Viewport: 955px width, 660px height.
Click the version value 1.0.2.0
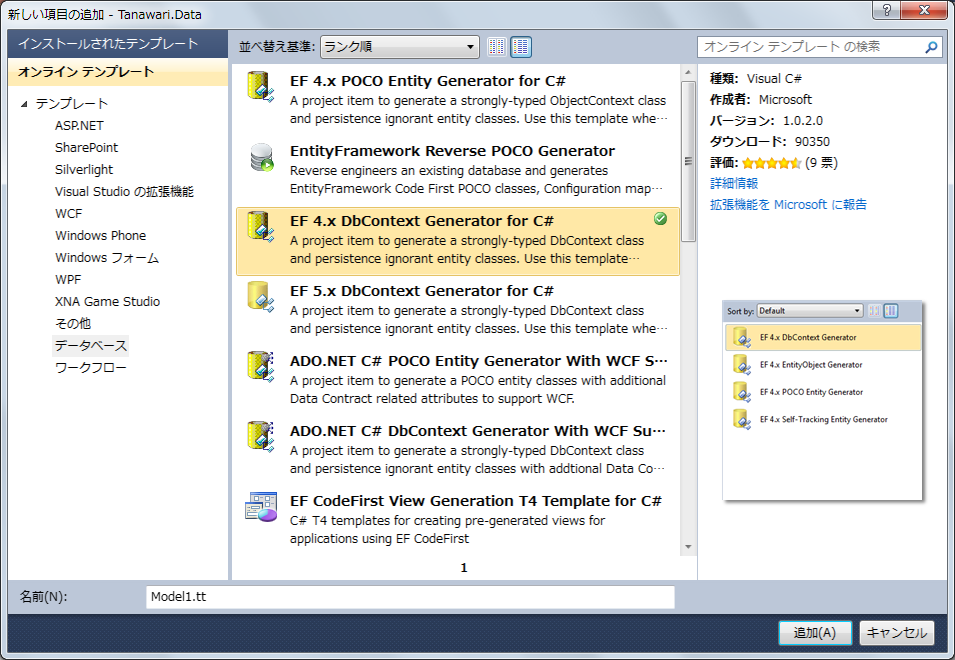[803, 121]
